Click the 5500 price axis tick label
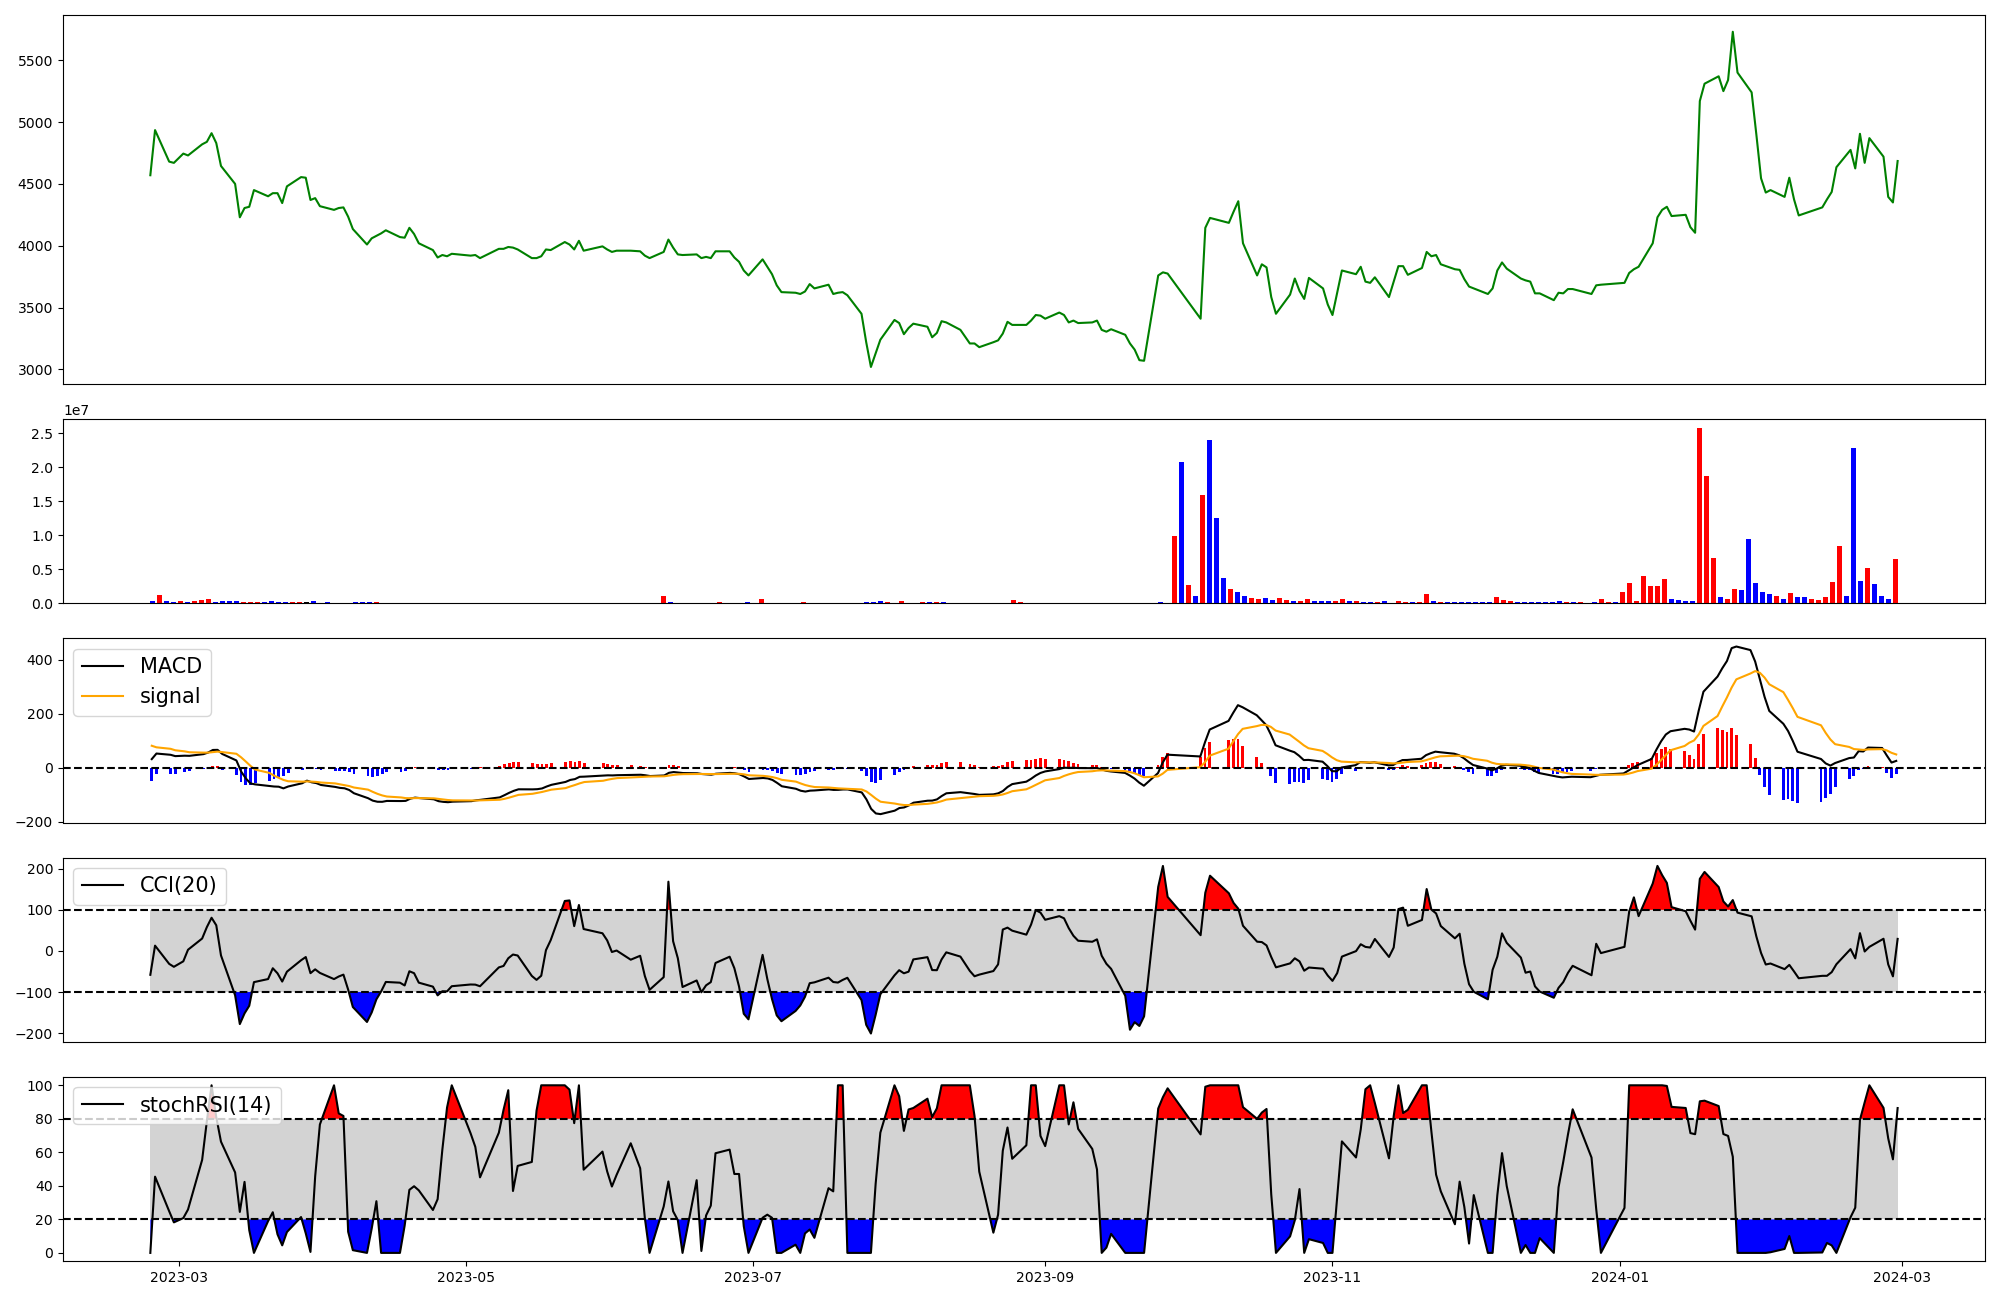Viewport: 2000px width, 1300px height. pyautogui.click(x=35, y=61)
